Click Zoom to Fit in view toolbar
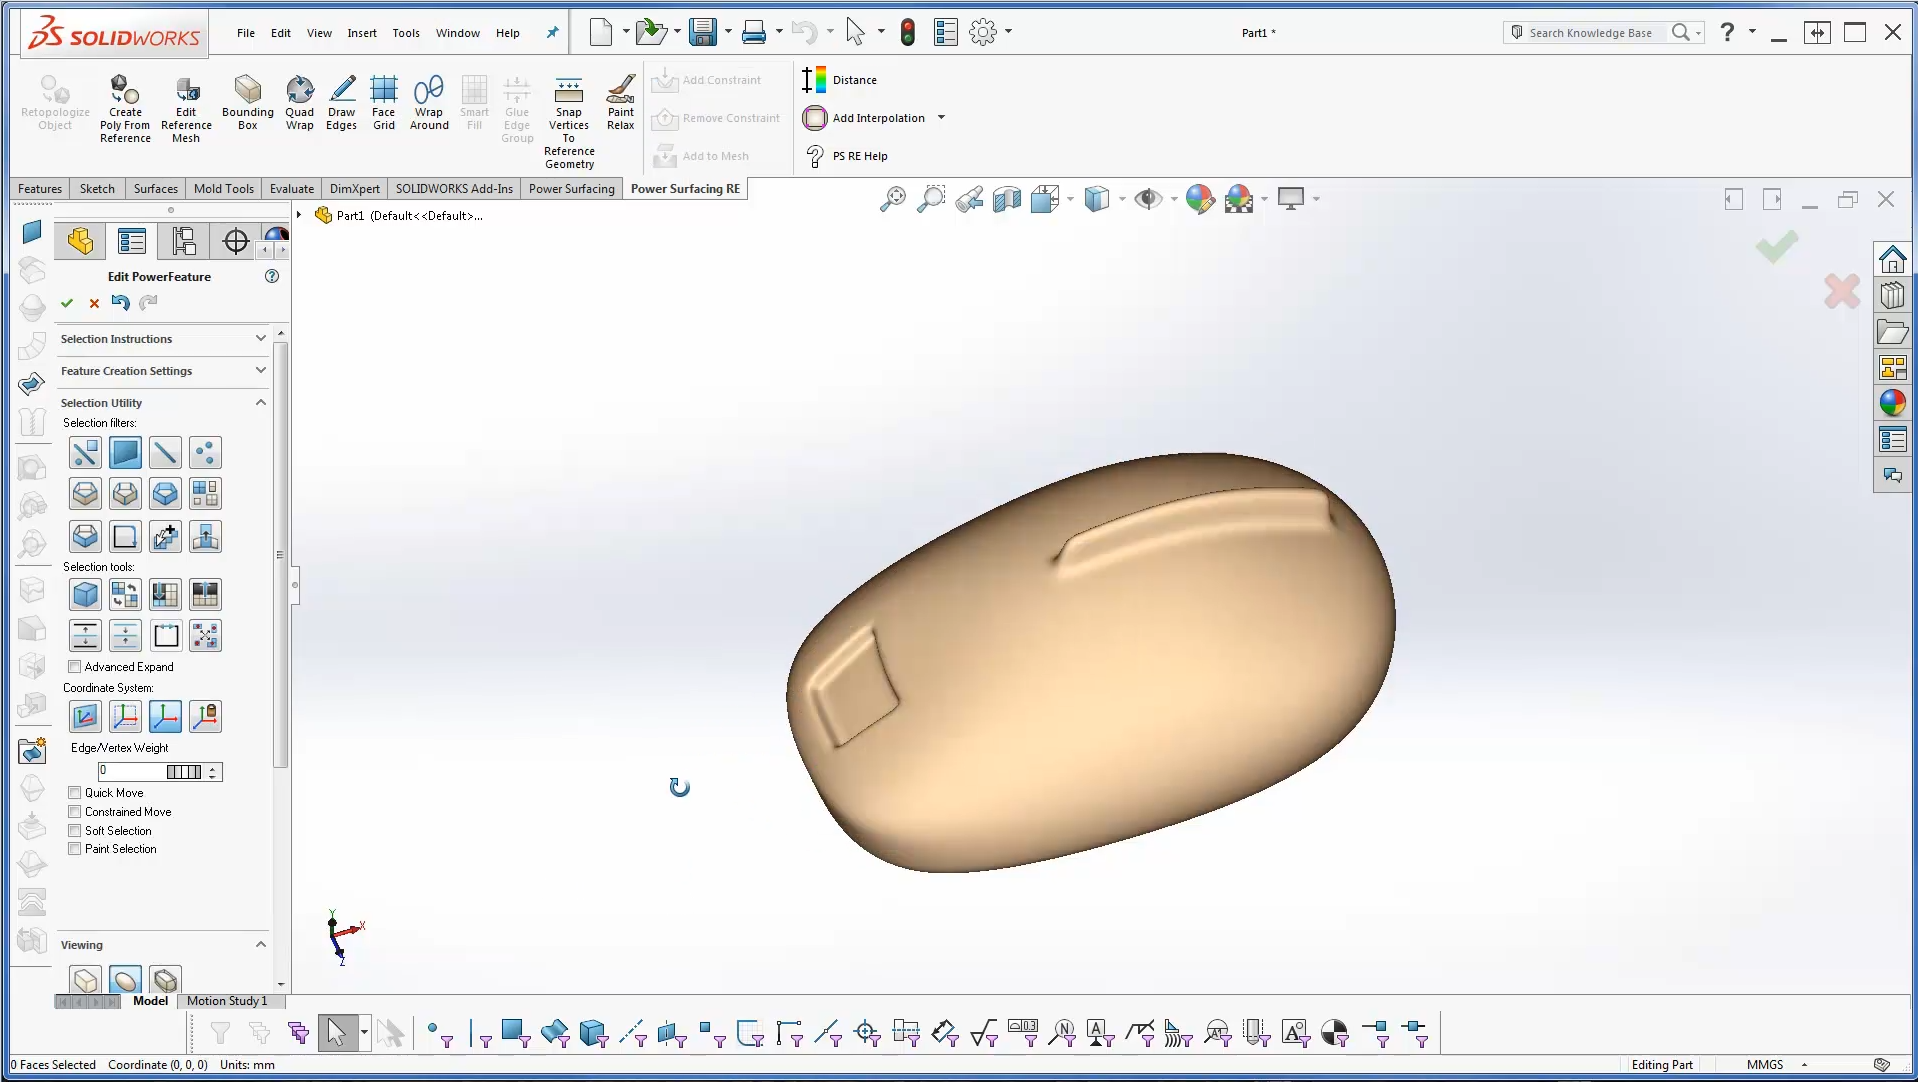Viewport: 1918px width, 1082px height. (x=892, y=199)
